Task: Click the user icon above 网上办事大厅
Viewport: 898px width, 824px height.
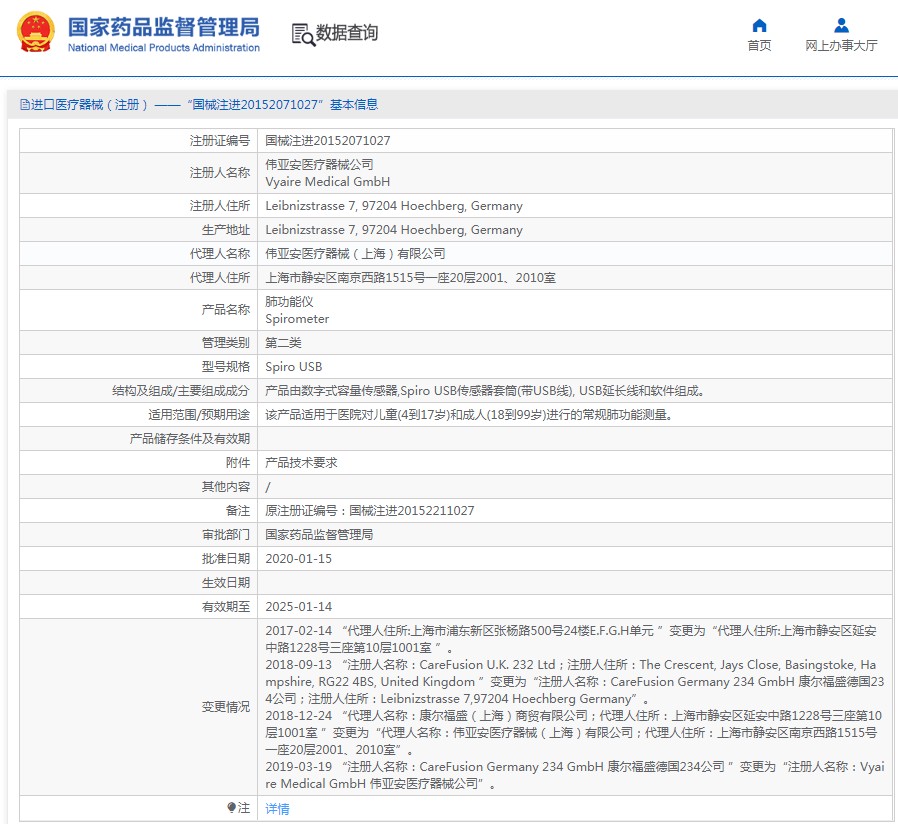Action: pos(841,25)
